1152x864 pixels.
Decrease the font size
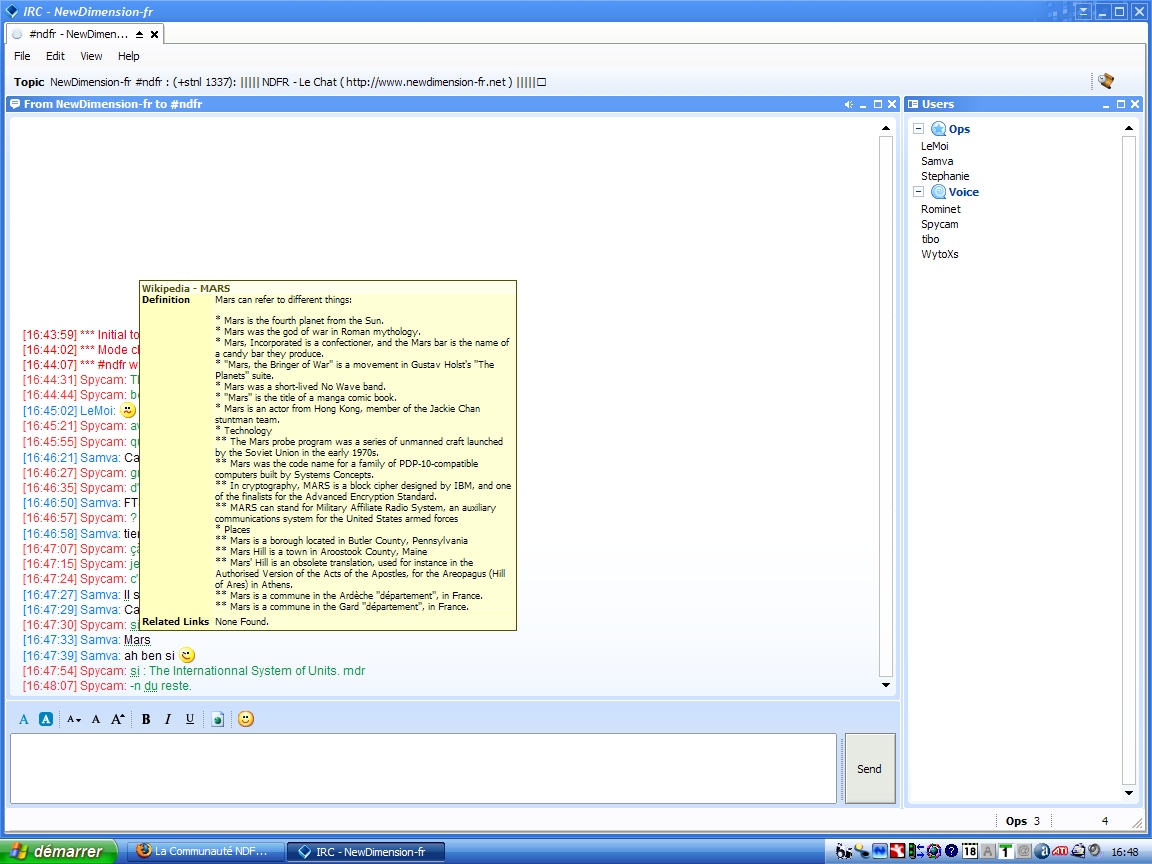click(x=73, y=719)
